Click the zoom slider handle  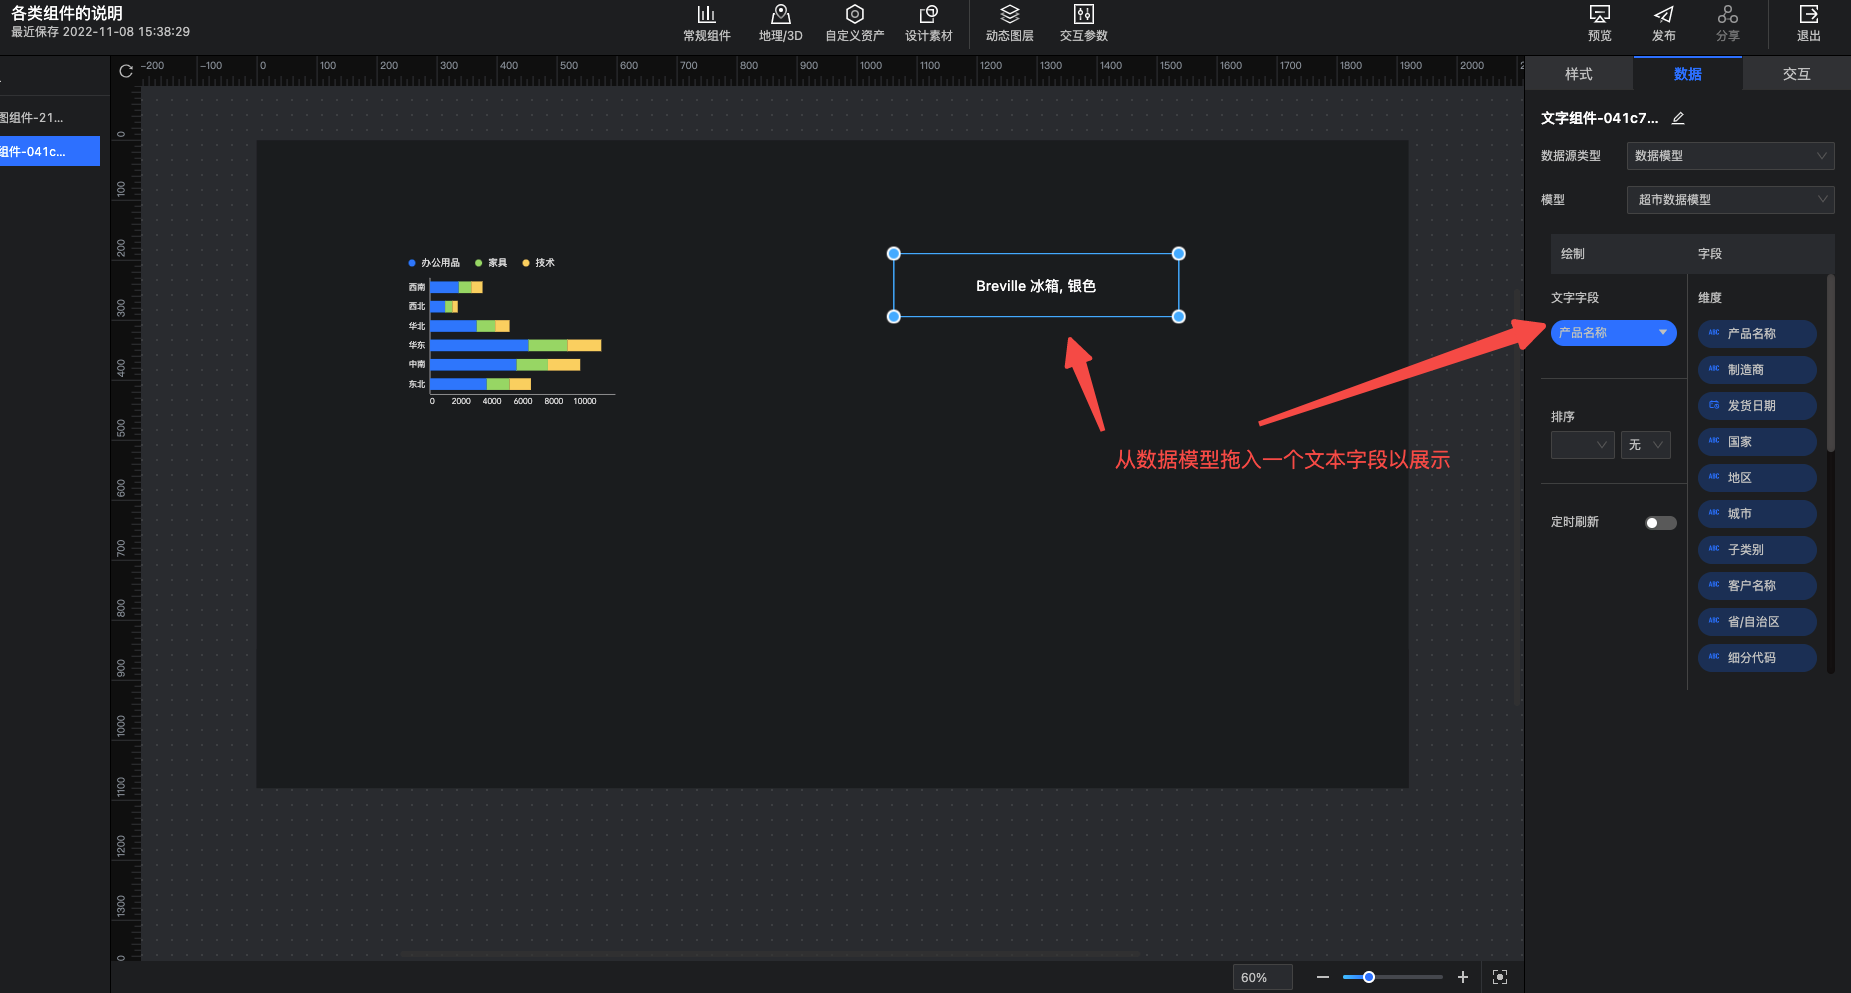tap(1369, 977)
